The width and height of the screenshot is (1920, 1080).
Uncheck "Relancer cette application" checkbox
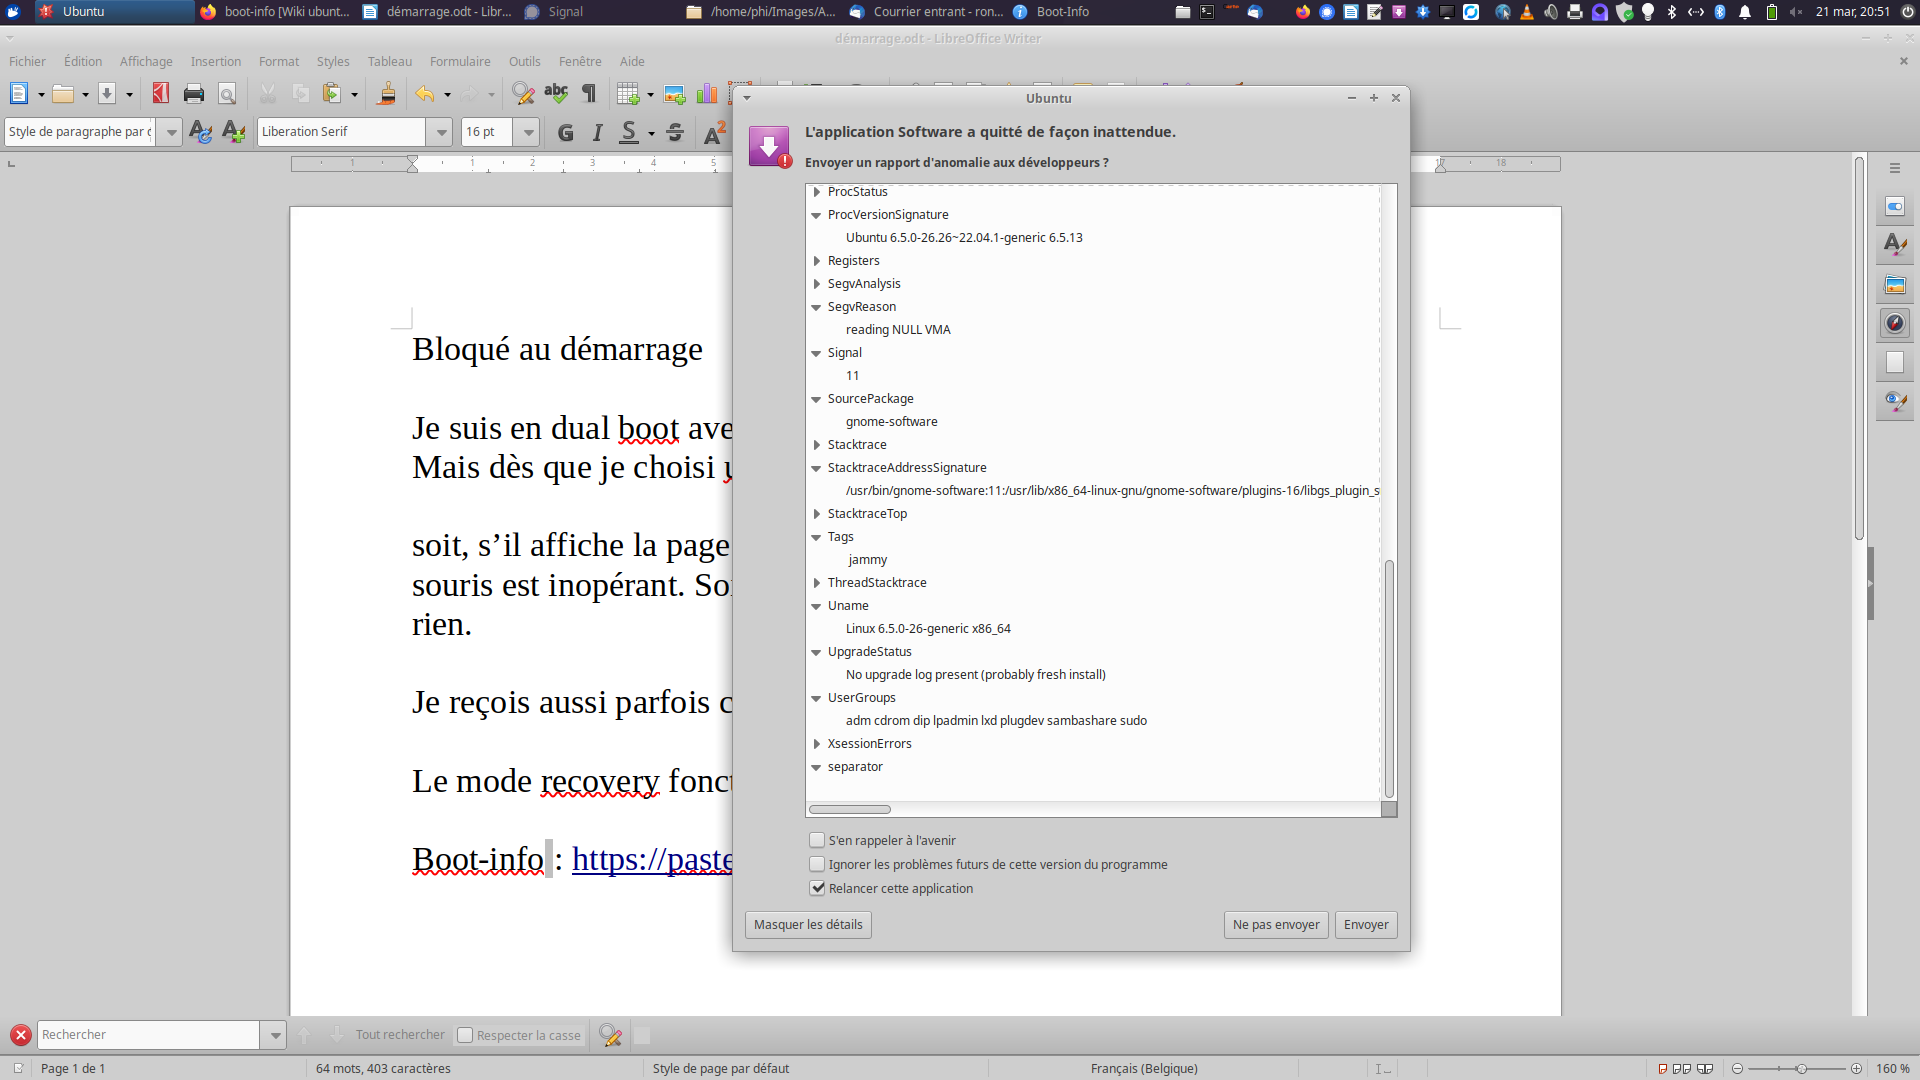click(x=817, y=888)
